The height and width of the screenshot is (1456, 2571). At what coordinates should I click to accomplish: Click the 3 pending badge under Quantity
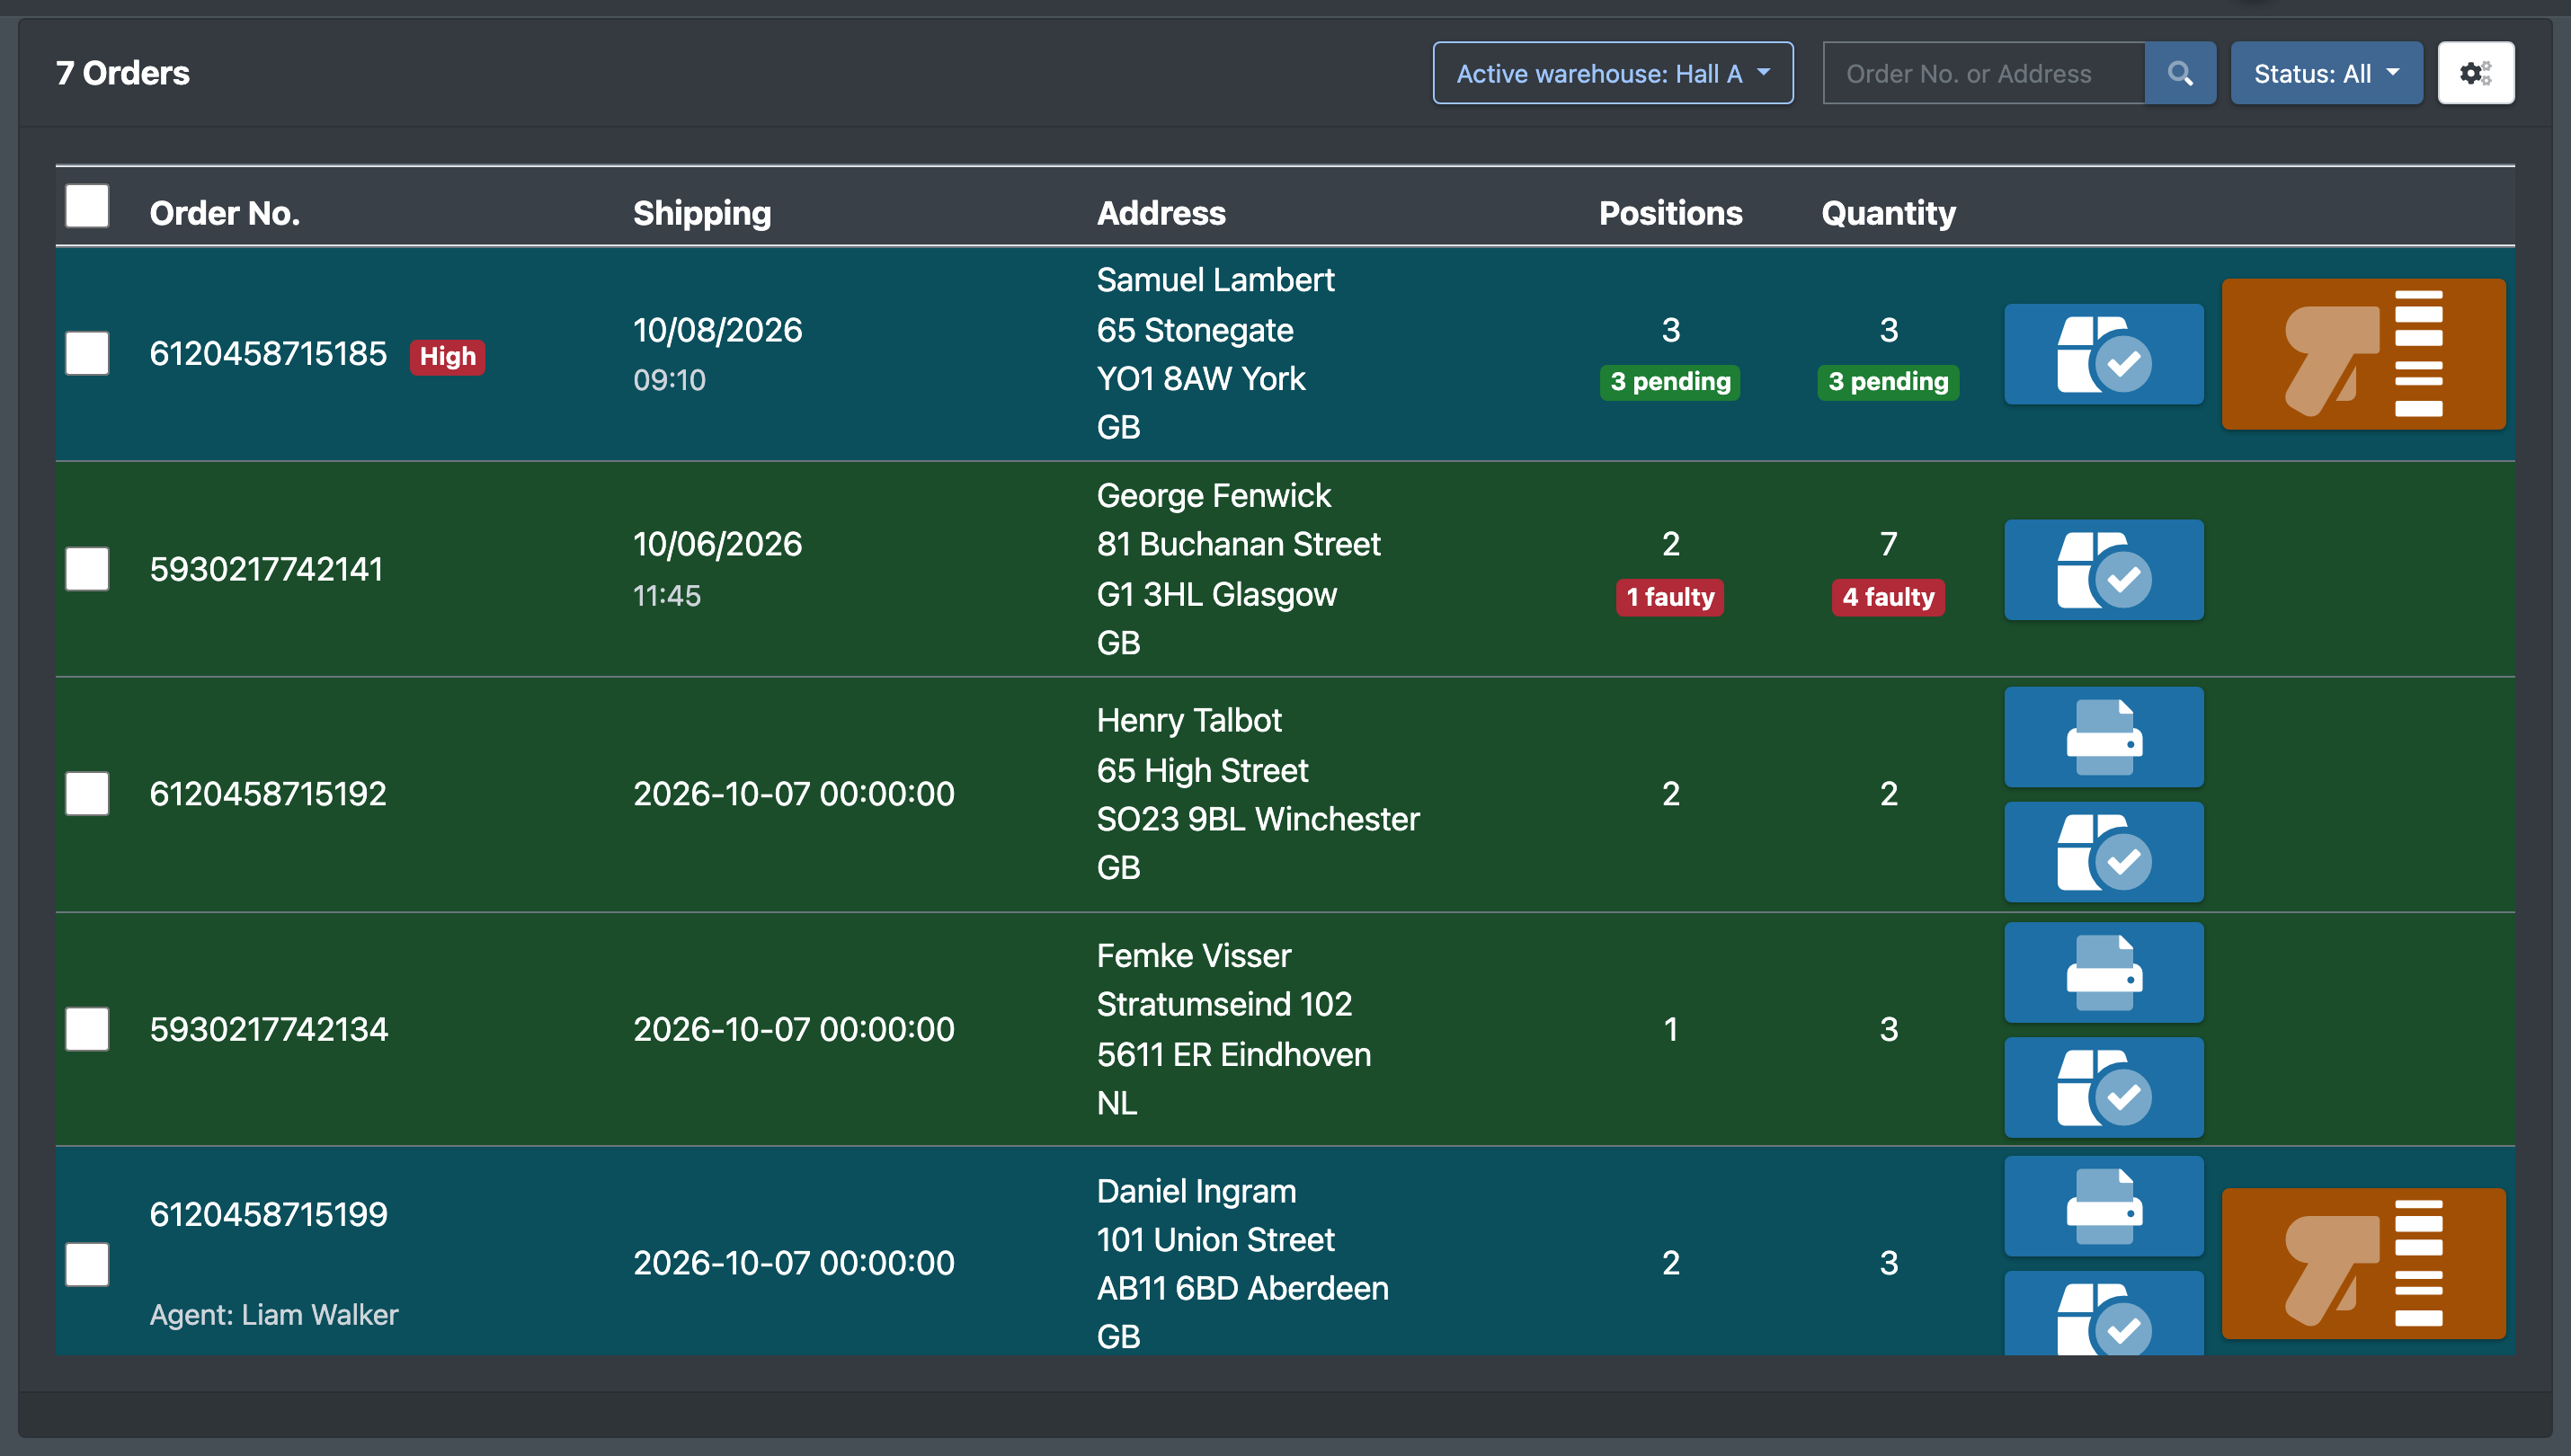[x=1888, y=382]
